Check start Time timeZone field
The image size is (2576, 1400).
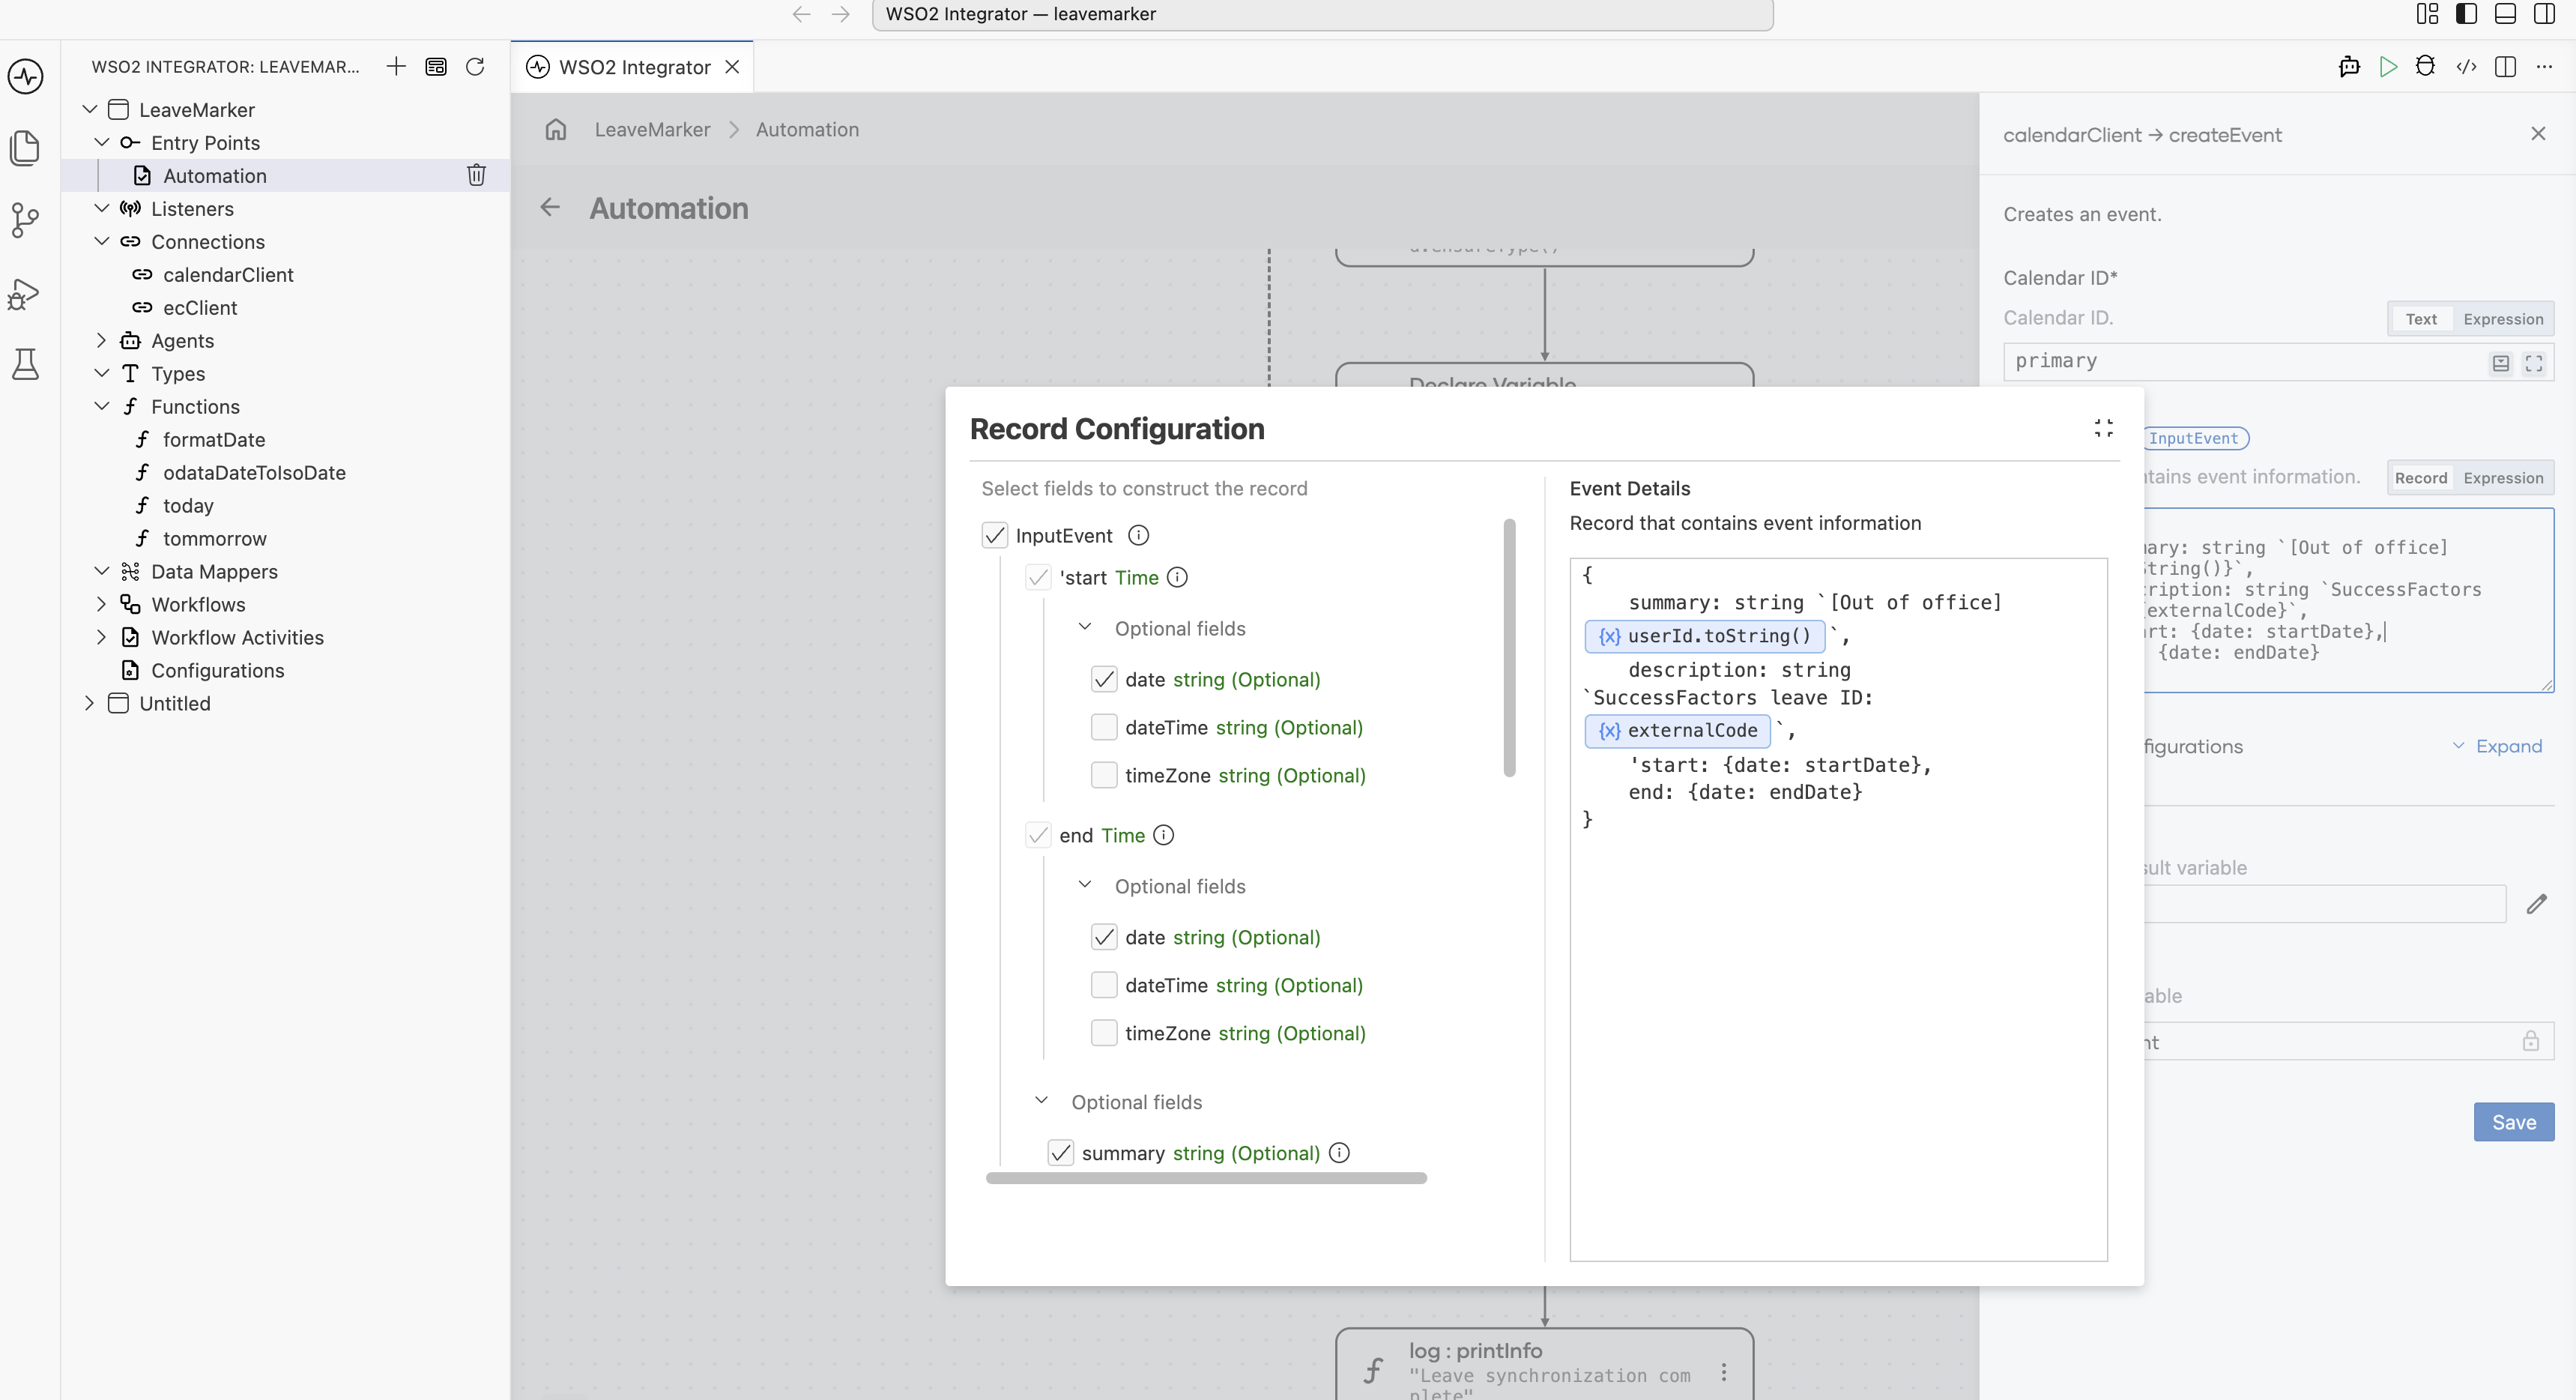pos(1103,775)
